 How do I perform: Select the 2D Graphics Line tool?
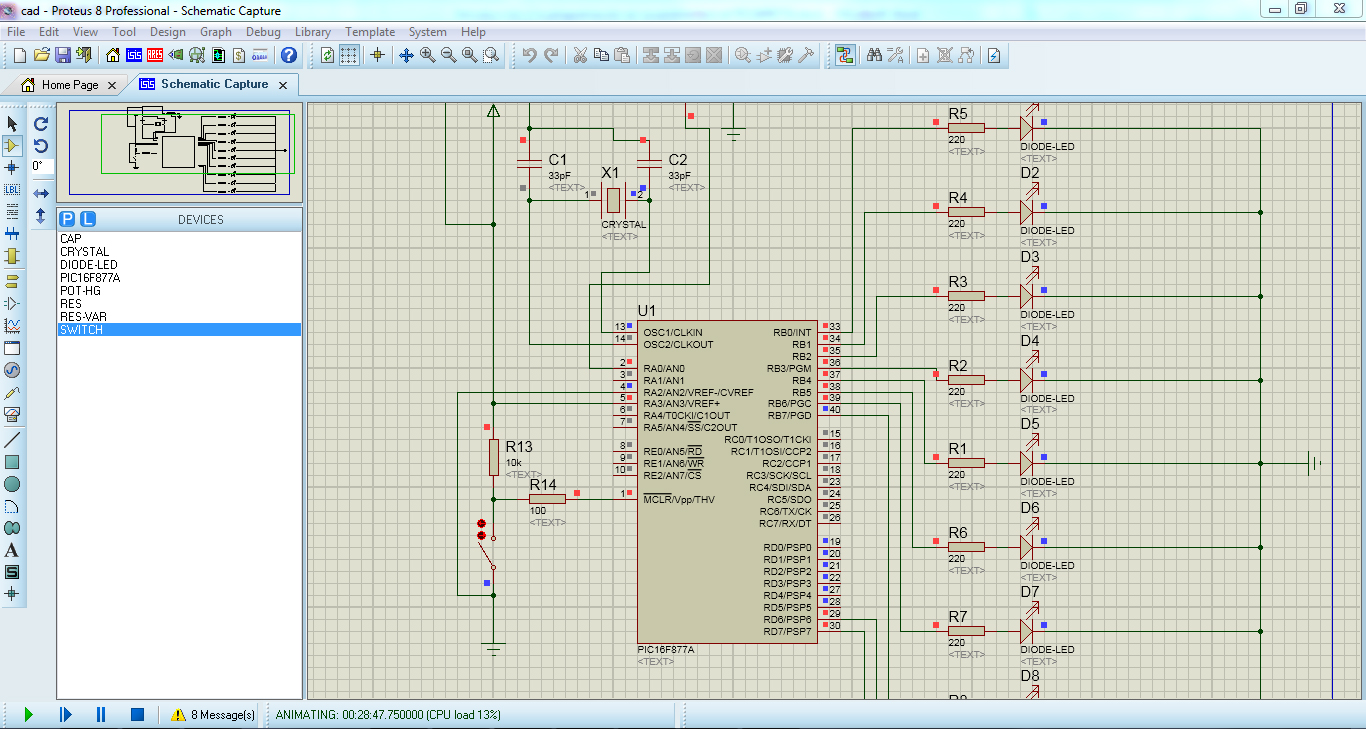tap(12, 440)
